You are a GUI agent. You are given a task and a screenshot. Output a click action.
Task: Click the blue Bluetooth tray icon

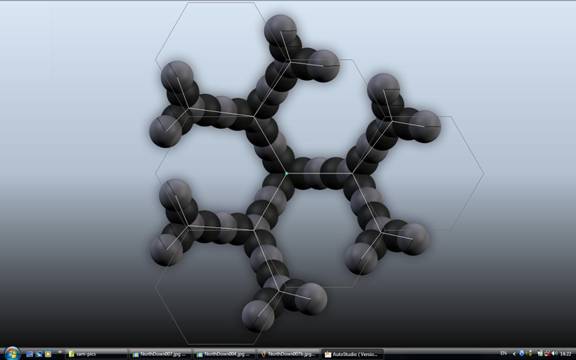522,353
